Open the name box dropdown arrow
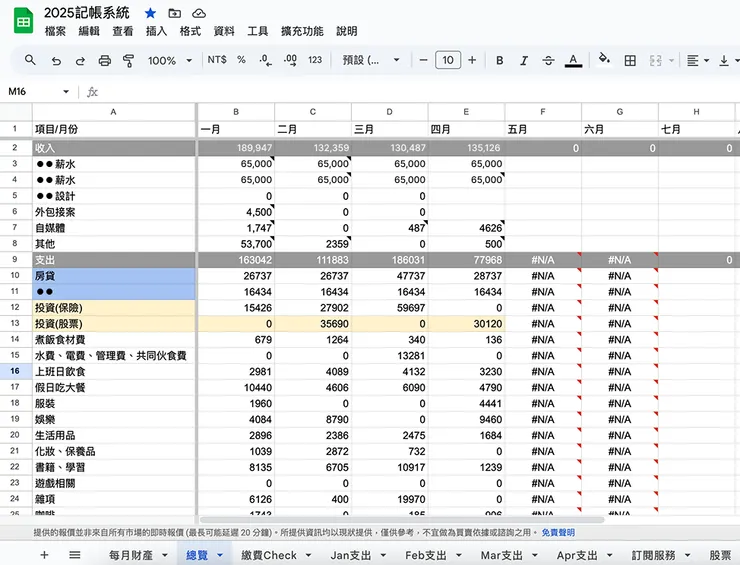The width and height of the screenshot is (740, 565). (x=66, y=92)
